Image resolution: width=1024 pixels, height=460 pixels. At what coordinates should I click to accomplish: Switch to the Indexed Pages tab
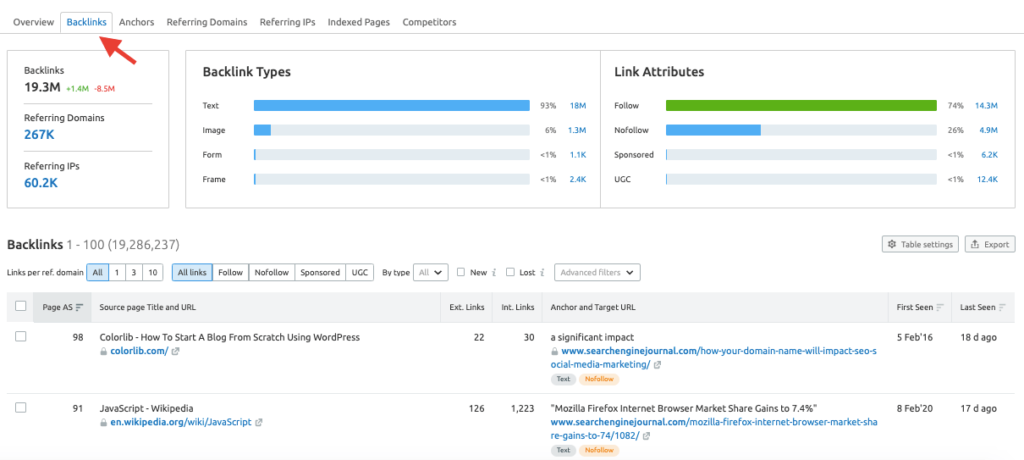pos(359,22)
